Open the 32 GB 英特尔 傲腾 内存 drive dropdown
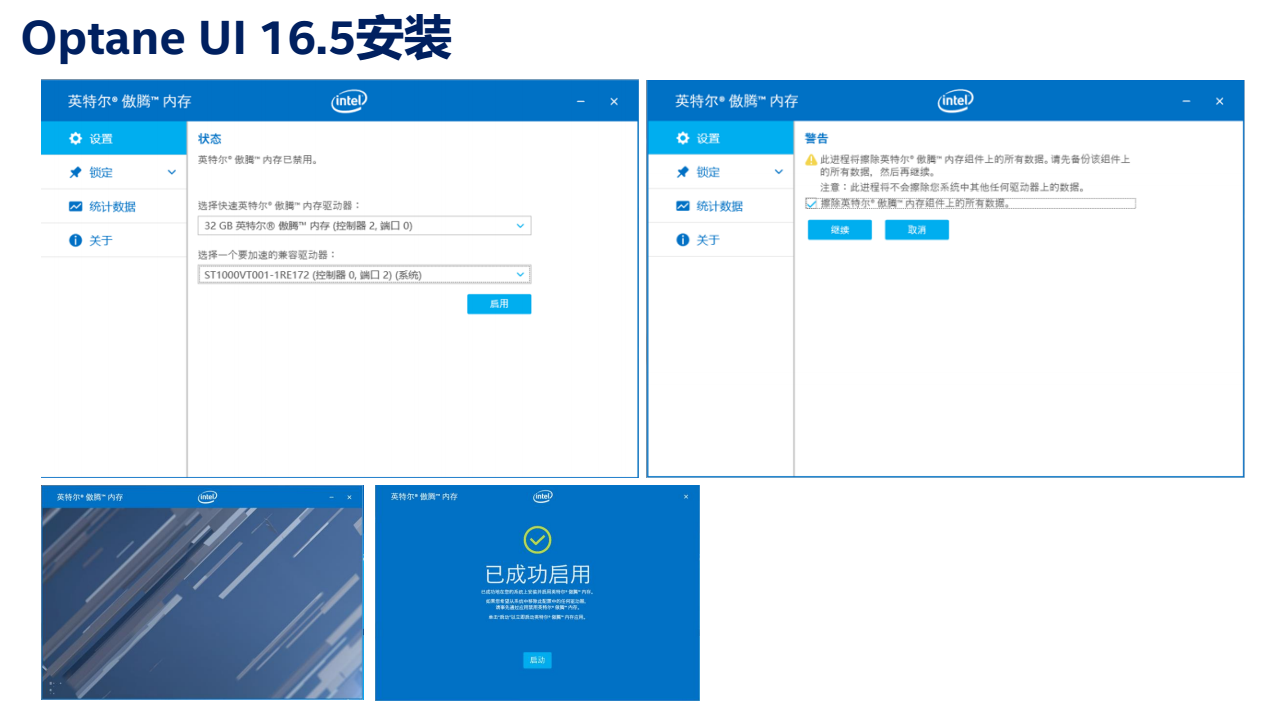Image resolution: width=1277 pixels, height=716 pixels. [x=364, y=226]
